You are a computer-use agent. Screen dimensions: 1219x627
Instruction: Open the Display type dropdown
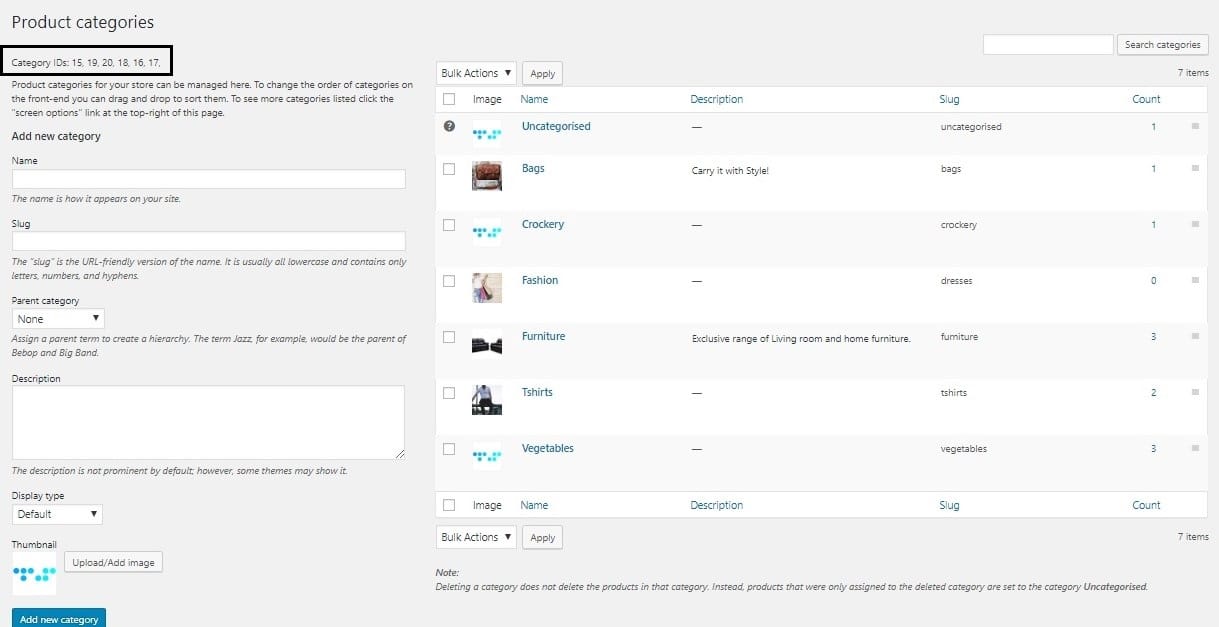click(x=57, y=514)
